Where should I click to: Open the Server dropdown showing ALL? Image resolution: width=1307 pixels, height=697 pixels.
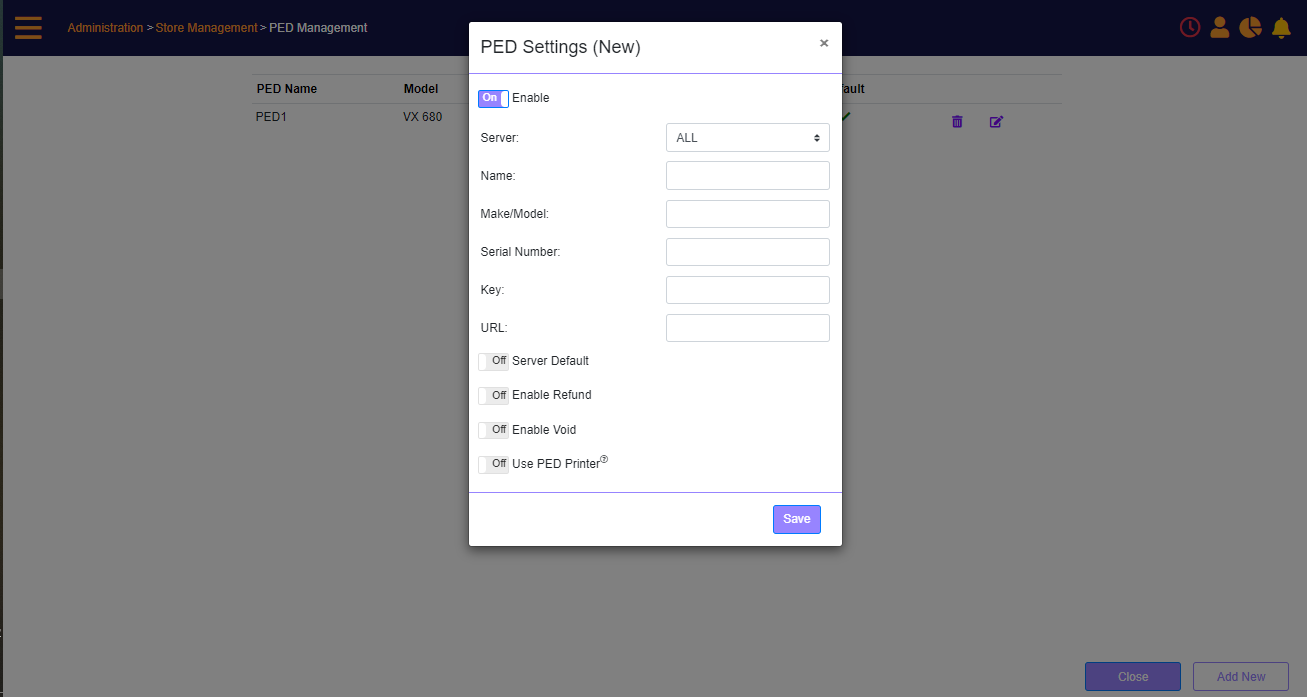748,138
